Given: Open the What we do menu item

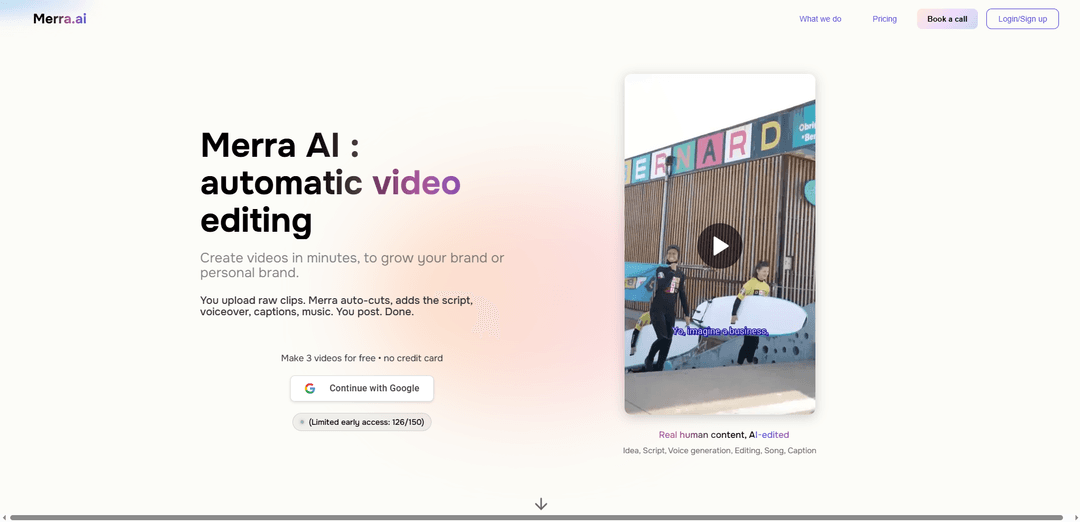Looking at the screenshot, I should click(819, 19).
